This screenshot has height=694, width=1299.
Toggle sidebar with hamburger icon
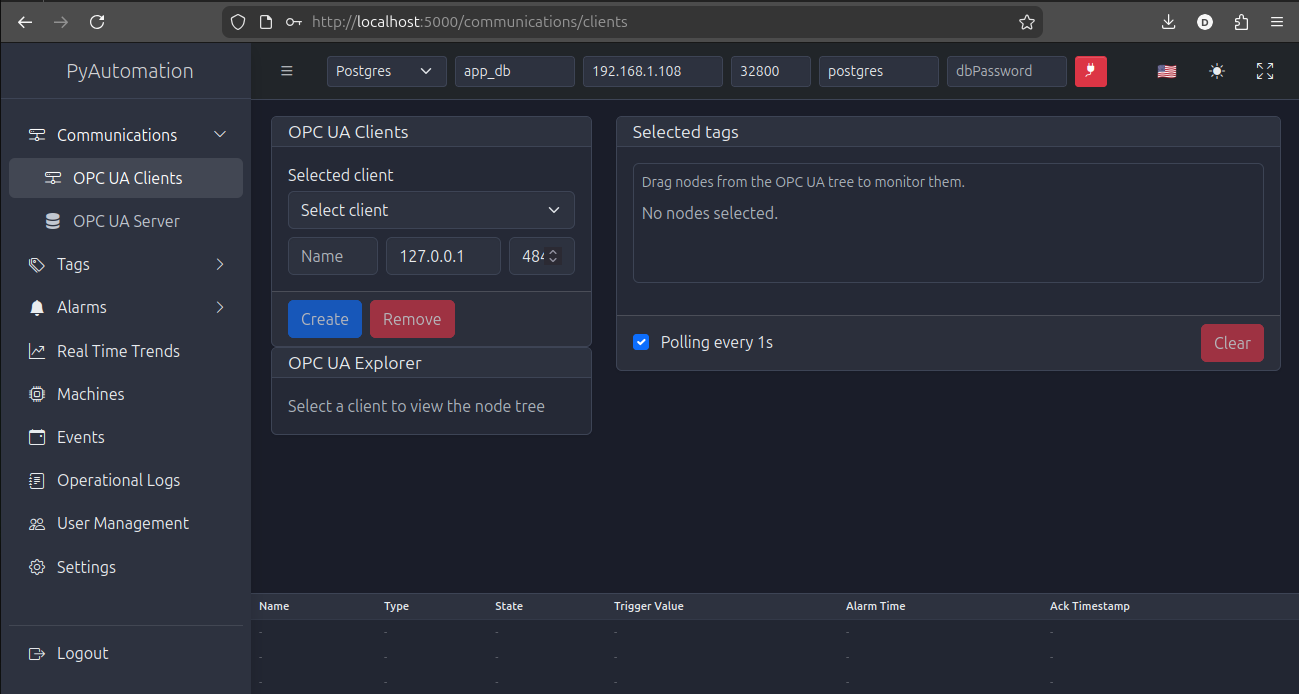coord(287,71)
